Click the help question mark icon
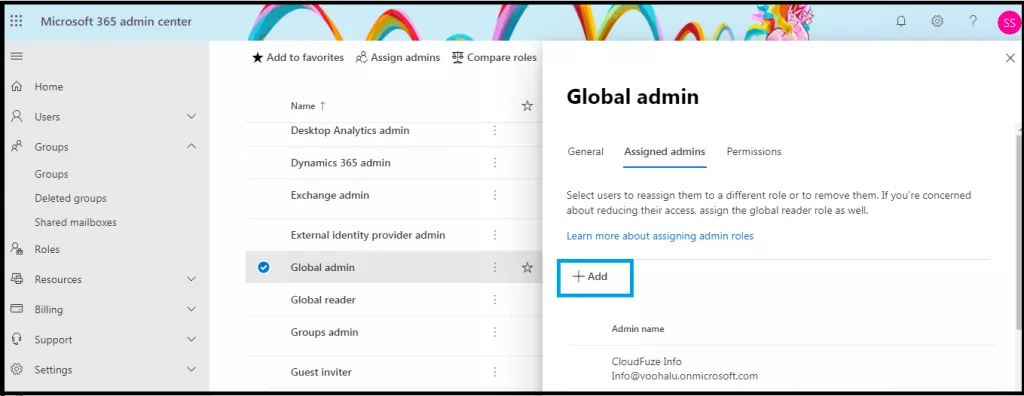Image resolution: width=1024 pixels, height=396 pixels. (973, 22)
